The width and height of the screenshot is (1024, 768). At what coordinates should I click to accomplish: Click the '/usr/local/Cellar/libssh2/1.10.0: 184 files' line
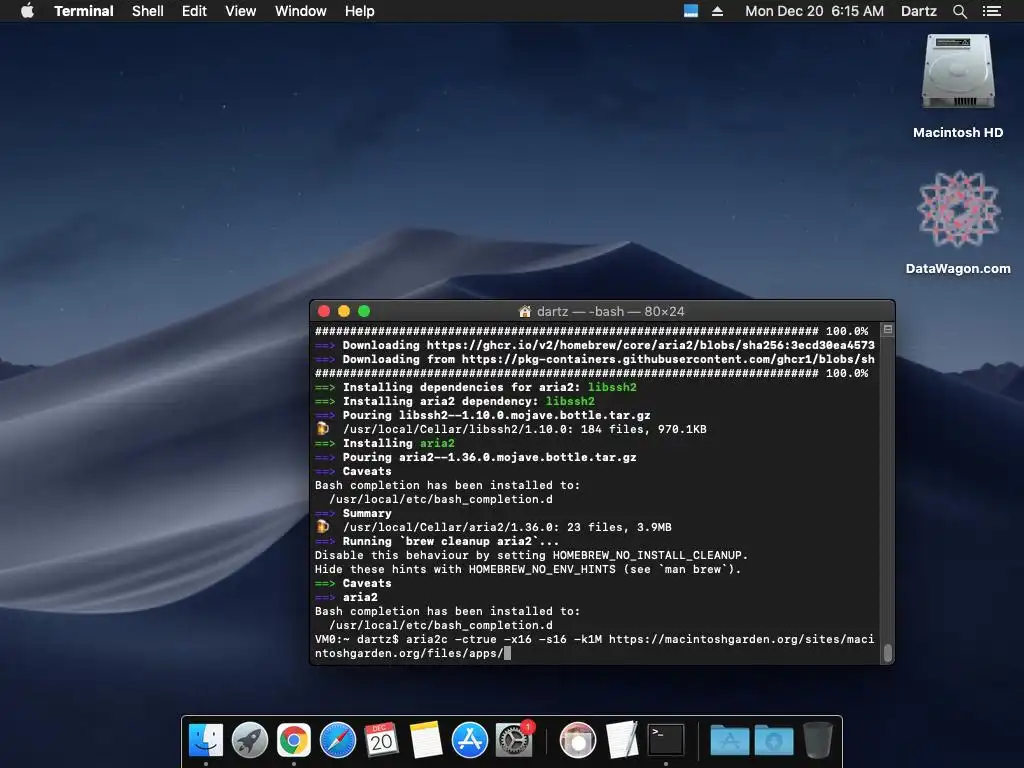click(x=511, y=429)
